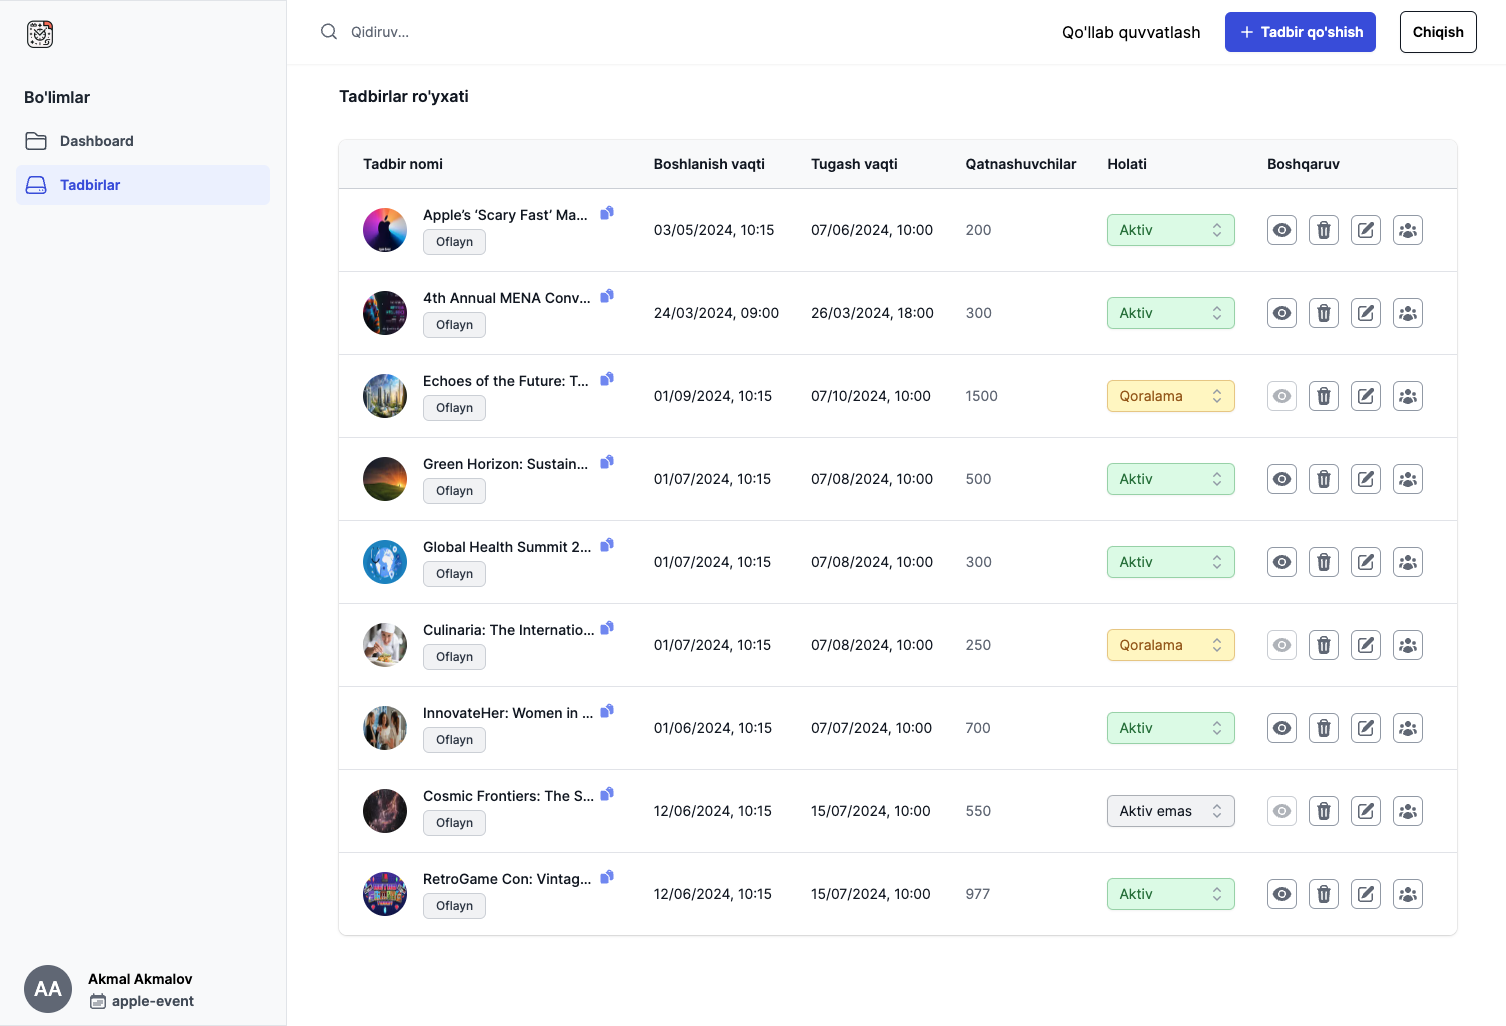Toggle visibility for Cosmic Frontiers event
Image resolution: width=1506 pixels, height=1026 pixels.
1281,811
